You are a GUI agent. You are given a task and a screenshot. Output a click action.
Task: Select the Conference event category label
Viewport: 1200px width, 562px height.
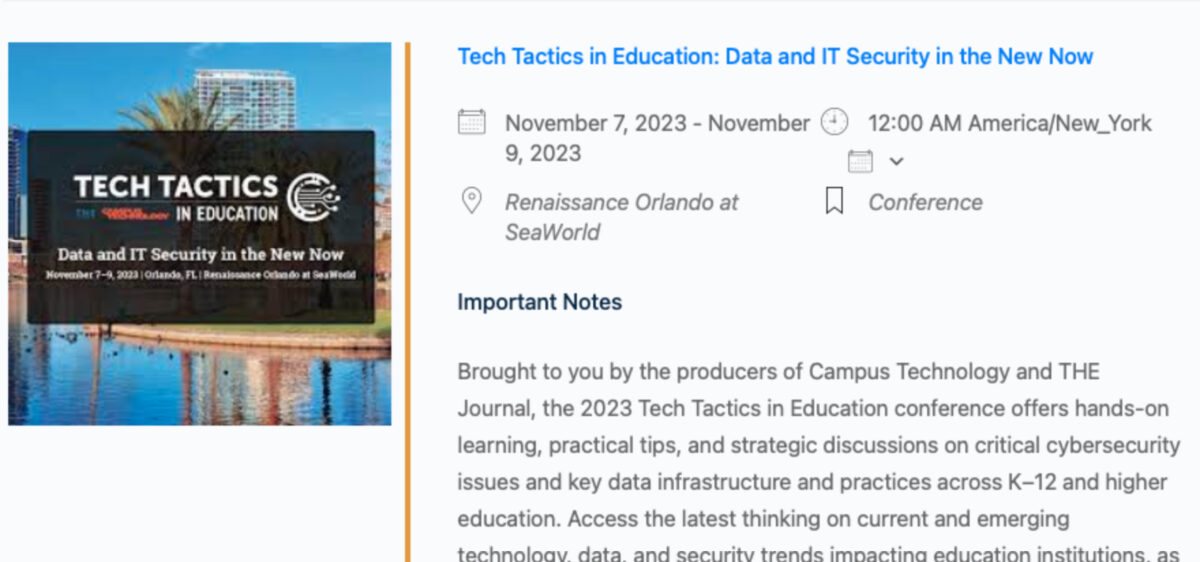coord(925,203)
